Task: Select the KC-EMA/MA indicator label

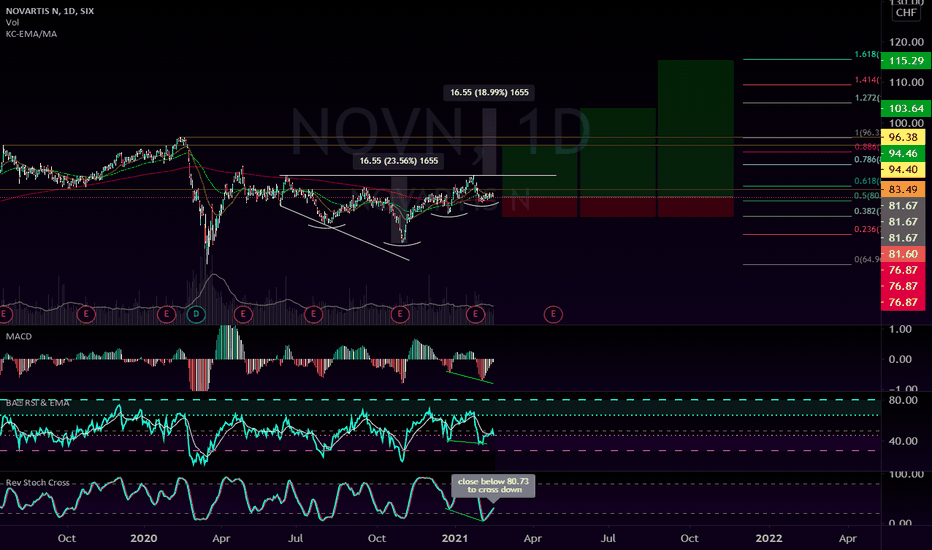Action: [32, 34]
